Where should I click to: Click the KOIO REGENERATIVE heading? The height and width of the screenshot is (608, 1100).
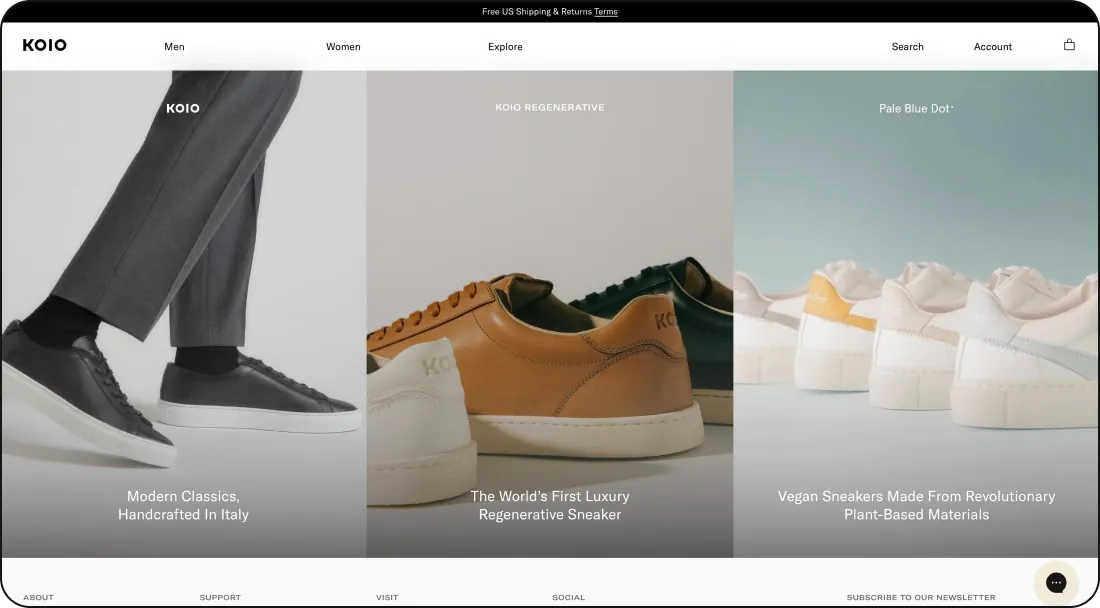tap(550, 107)
